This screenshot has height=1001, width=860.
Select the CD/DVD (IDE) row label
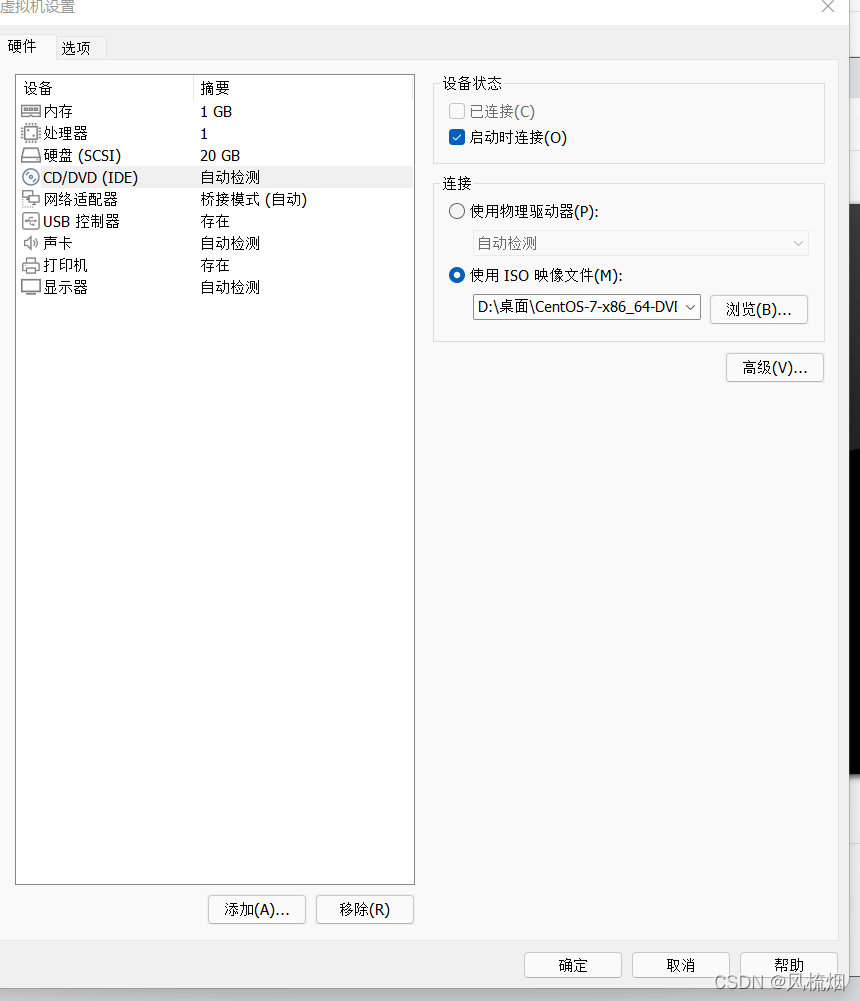90,177
